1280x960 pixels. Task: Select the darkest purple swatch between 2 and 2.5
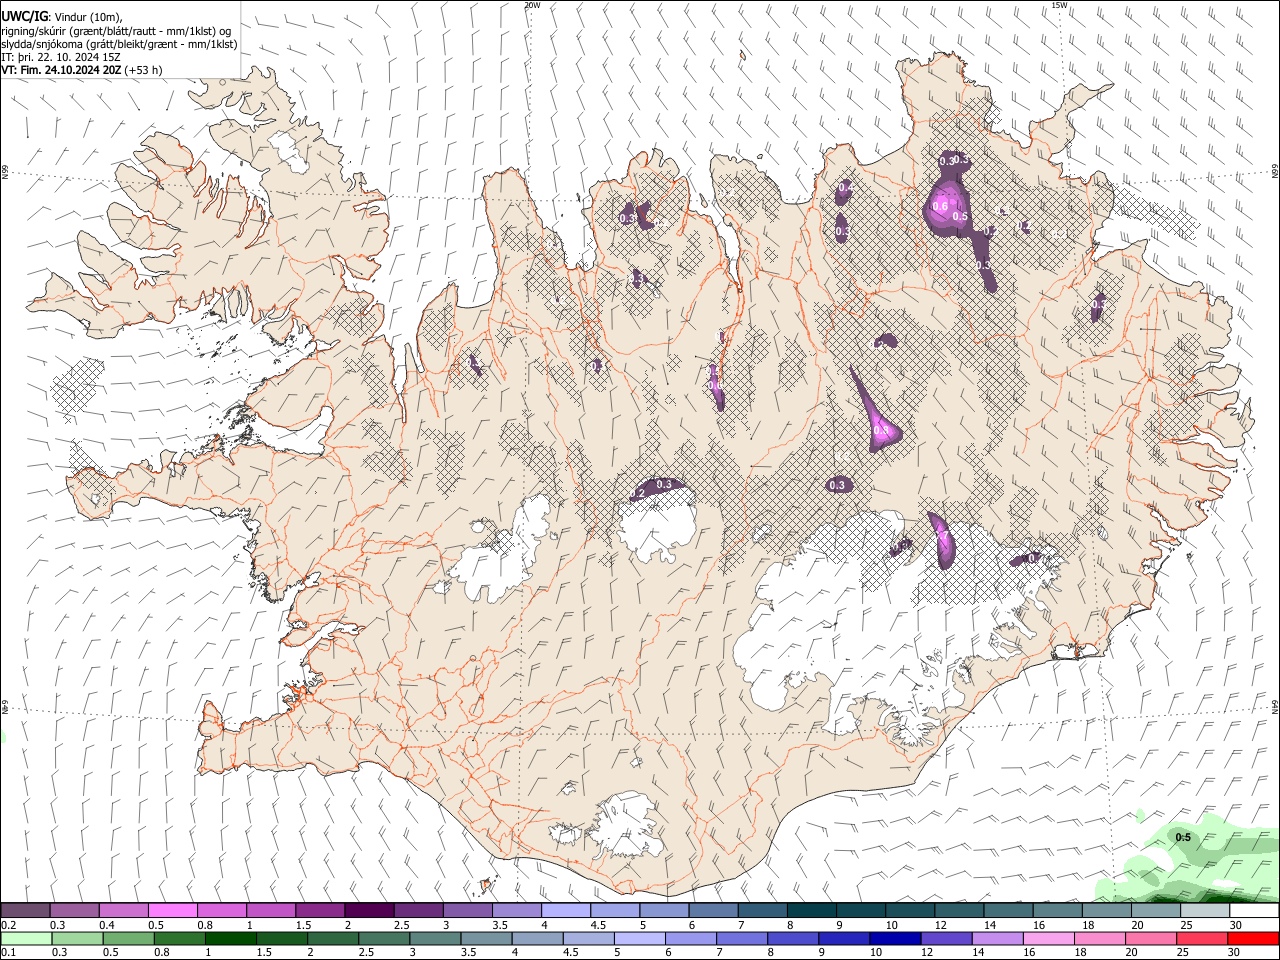[x=369, y=910]
